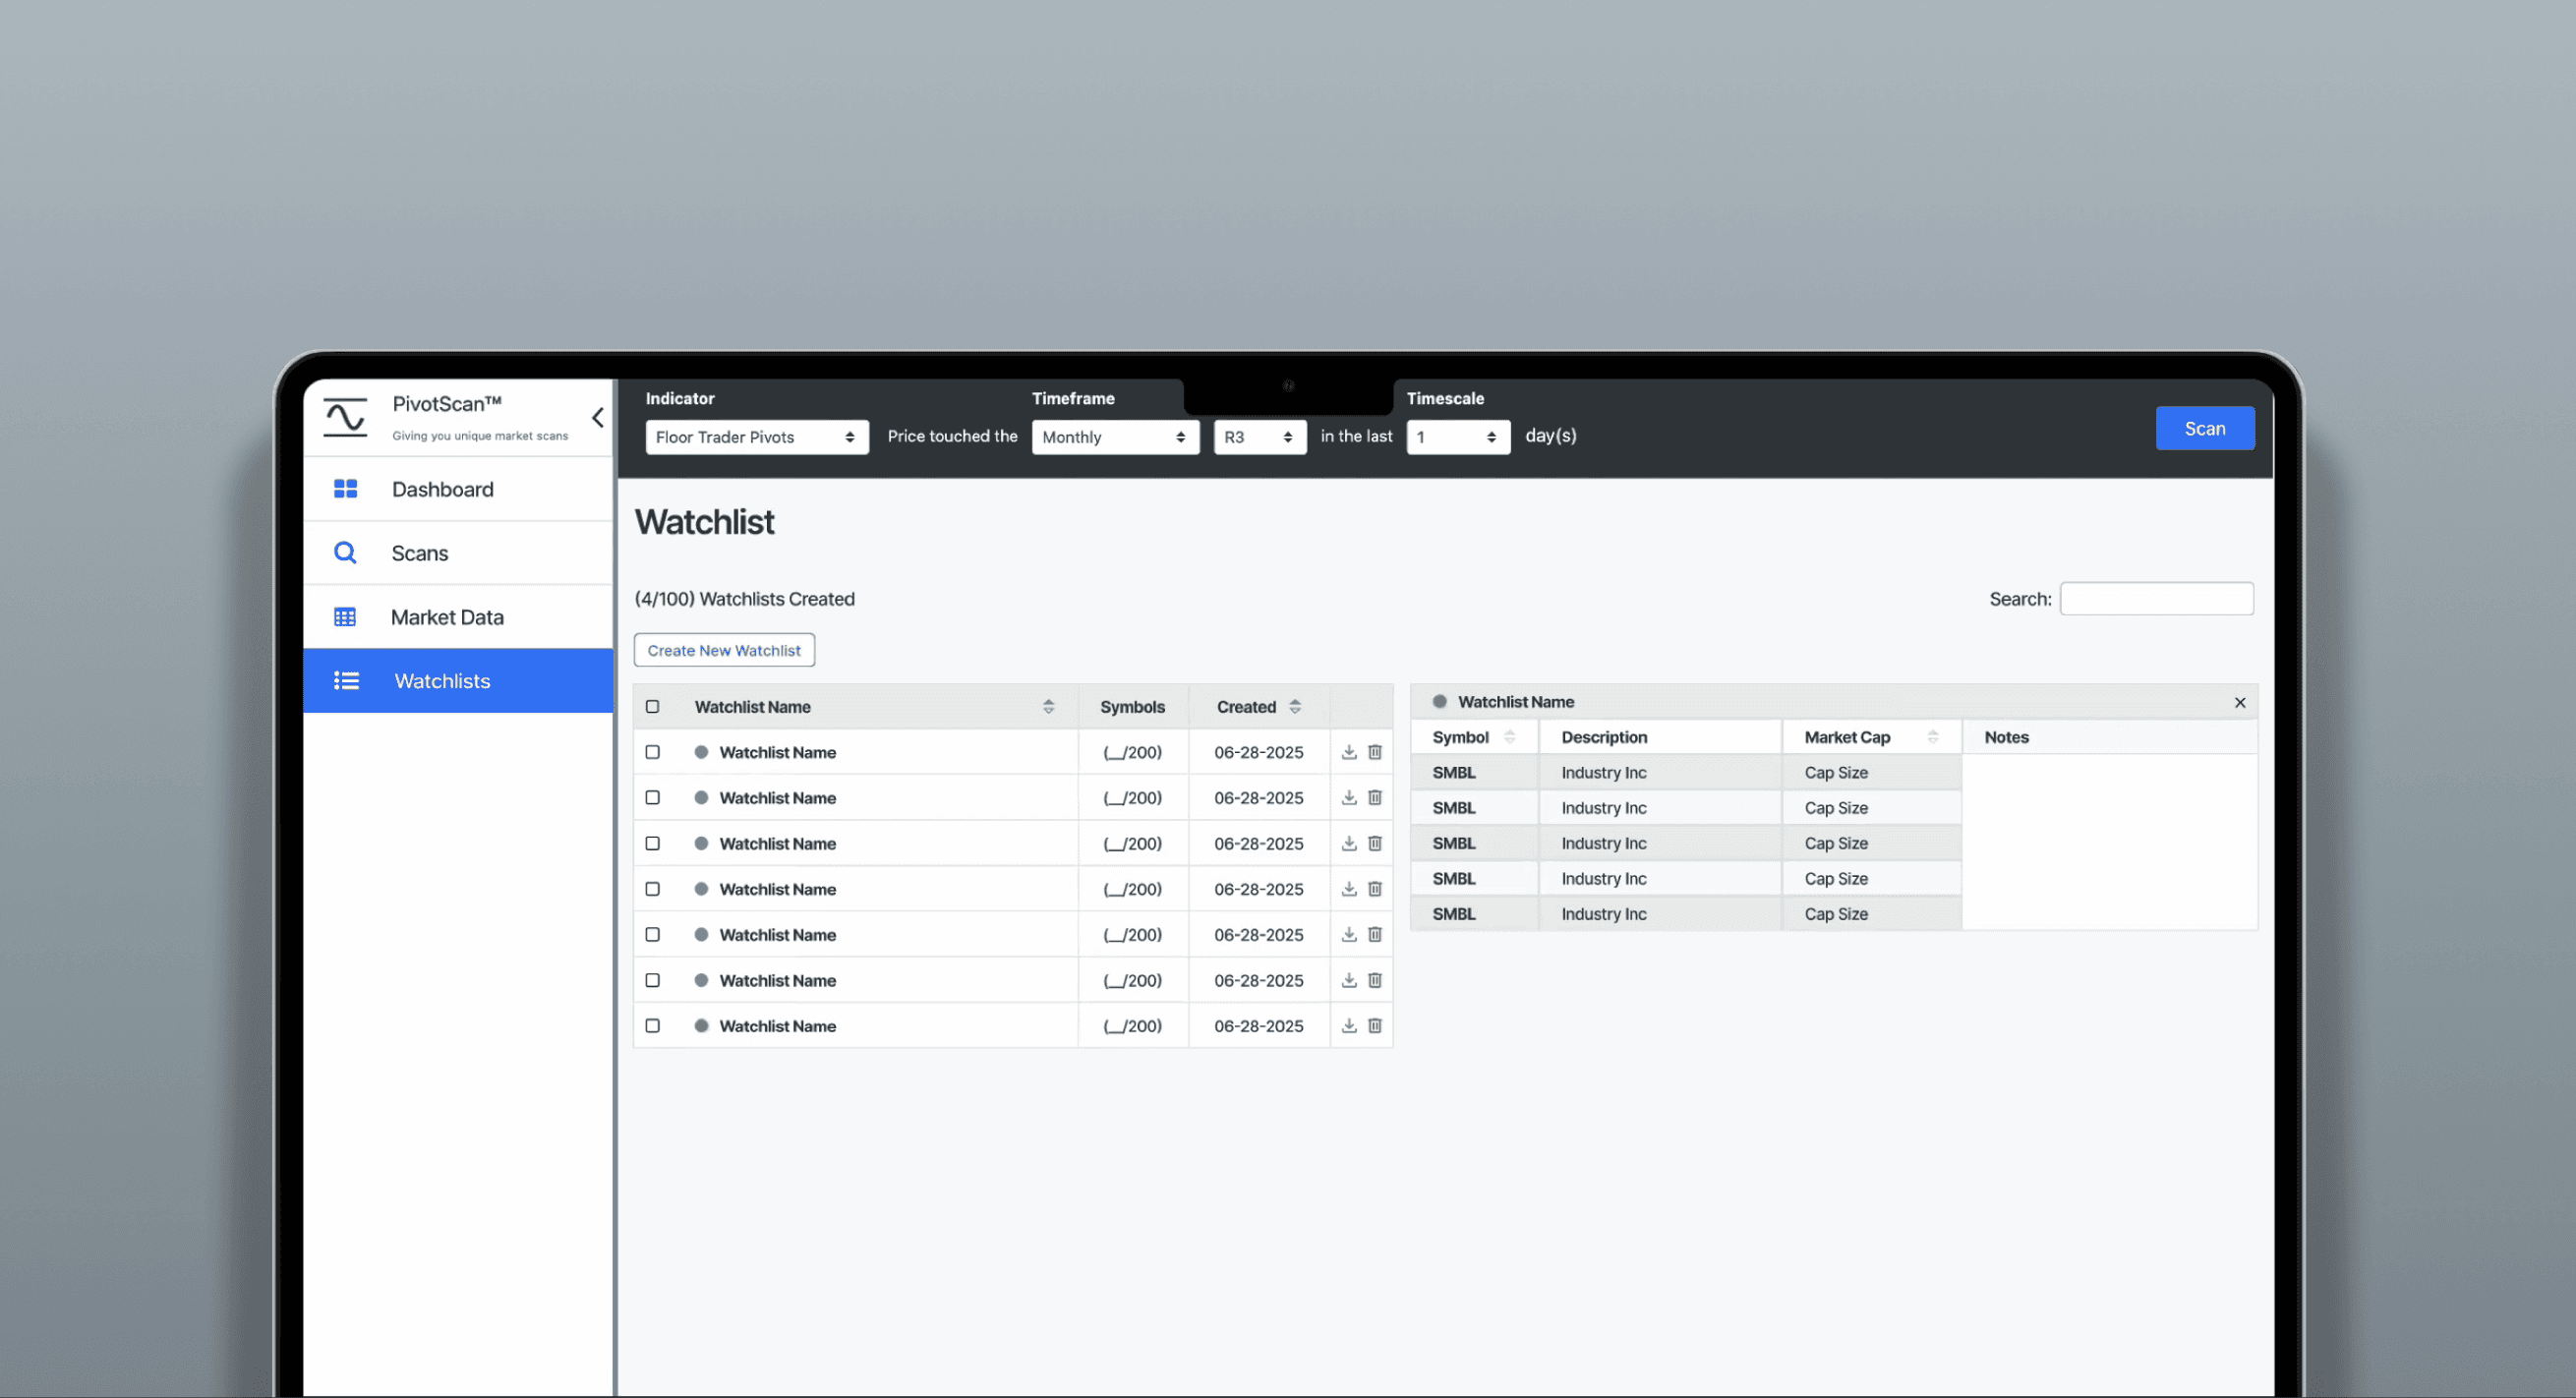Check the fourth watchlist row checkbox
2576x1398 pixels.
point(653,889)
